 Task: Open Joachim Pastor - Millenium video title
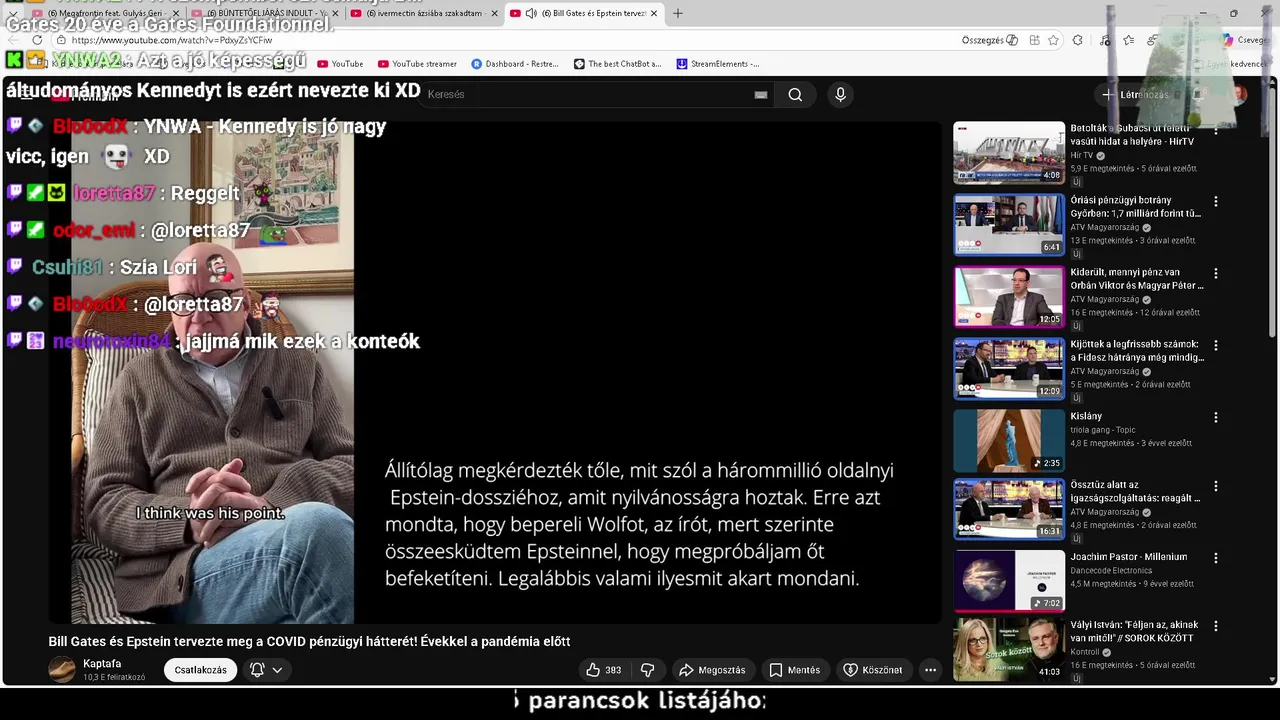1128,557
